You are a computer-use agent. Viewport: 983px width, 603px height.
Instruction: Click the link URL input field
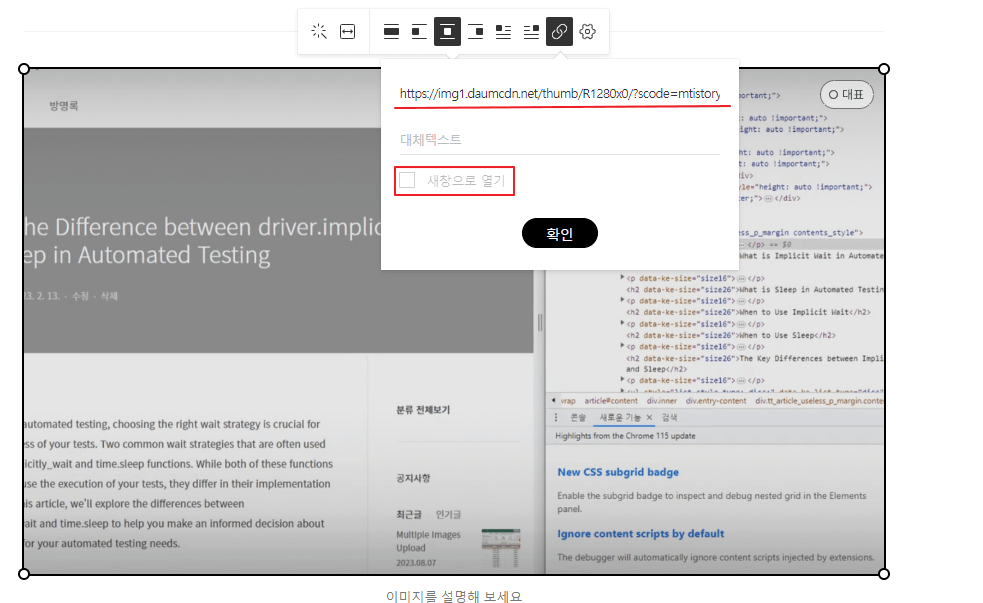560,93
